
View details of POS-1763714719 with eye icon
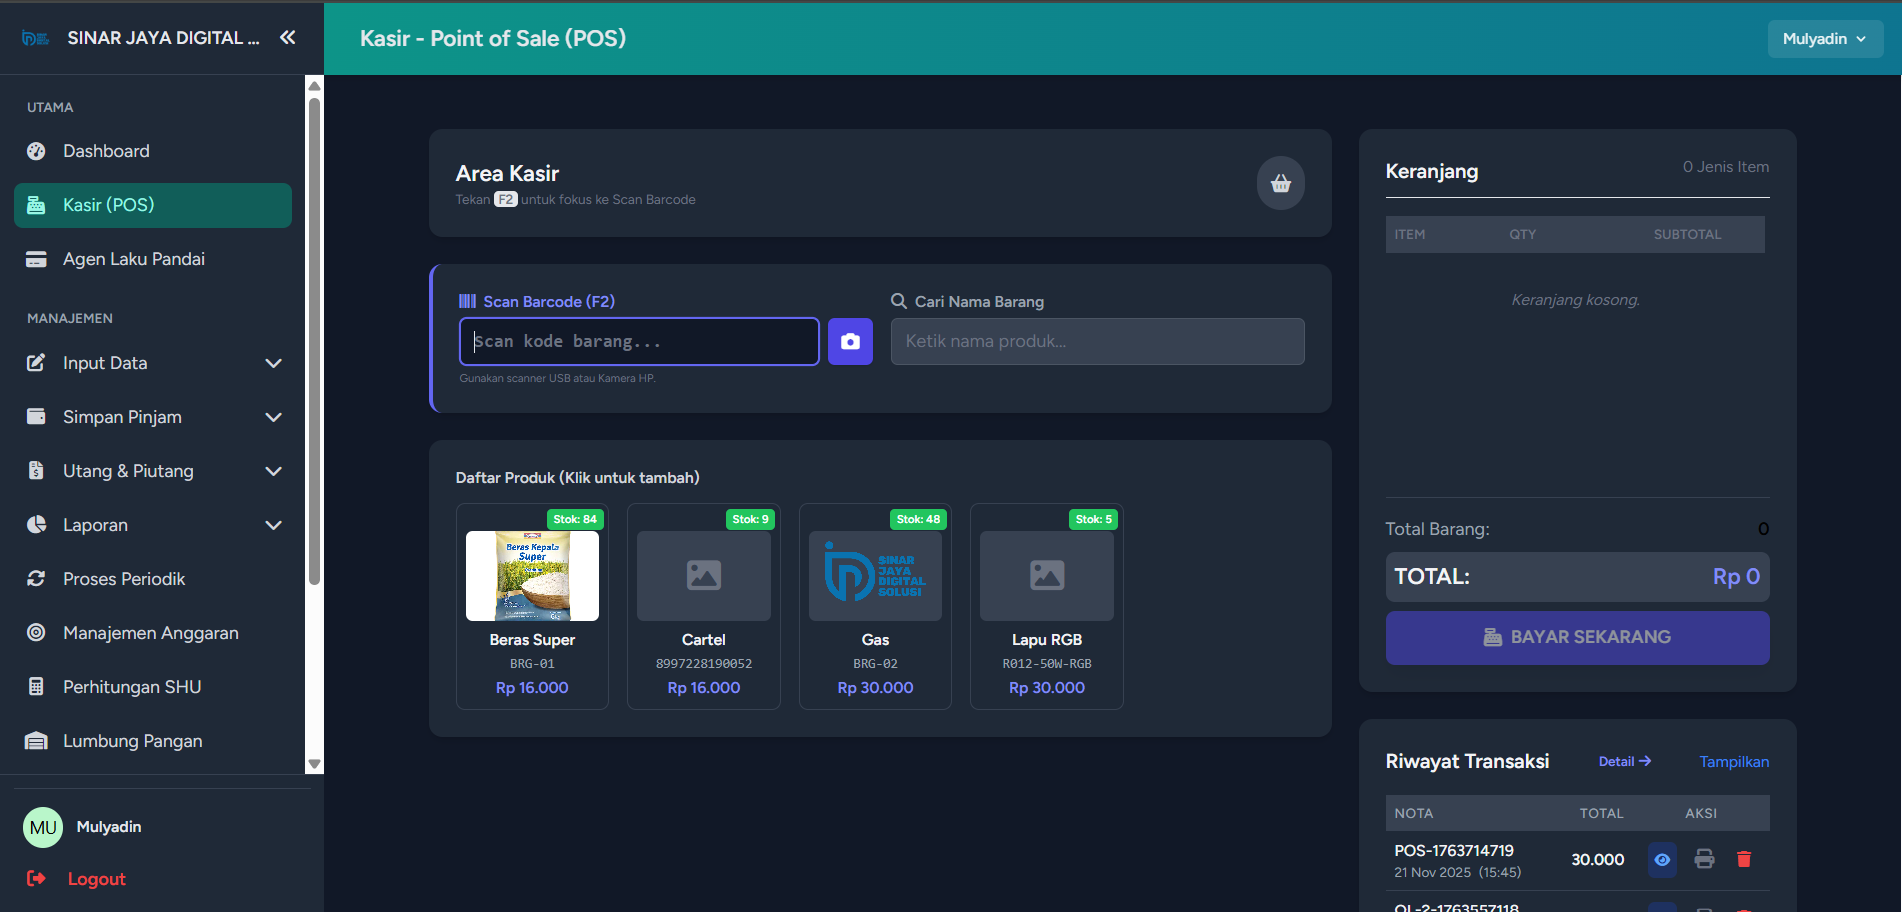pos(1662,859)
